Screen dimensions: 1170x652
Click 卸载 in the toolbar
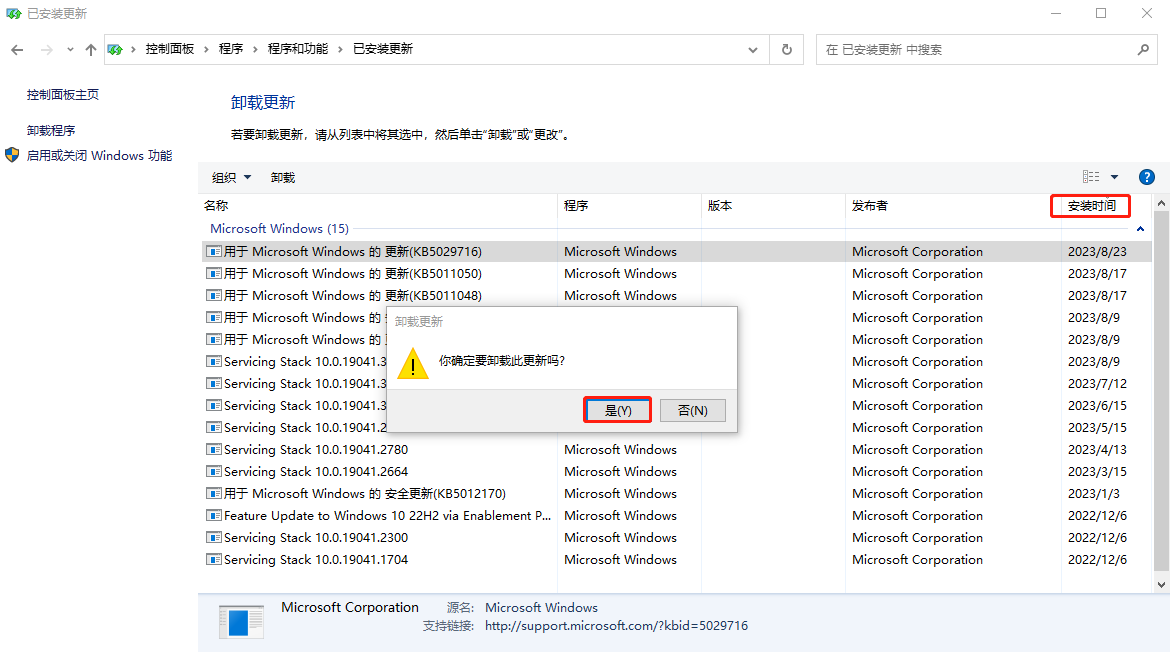pyautogui.click(x=283, y=177)
